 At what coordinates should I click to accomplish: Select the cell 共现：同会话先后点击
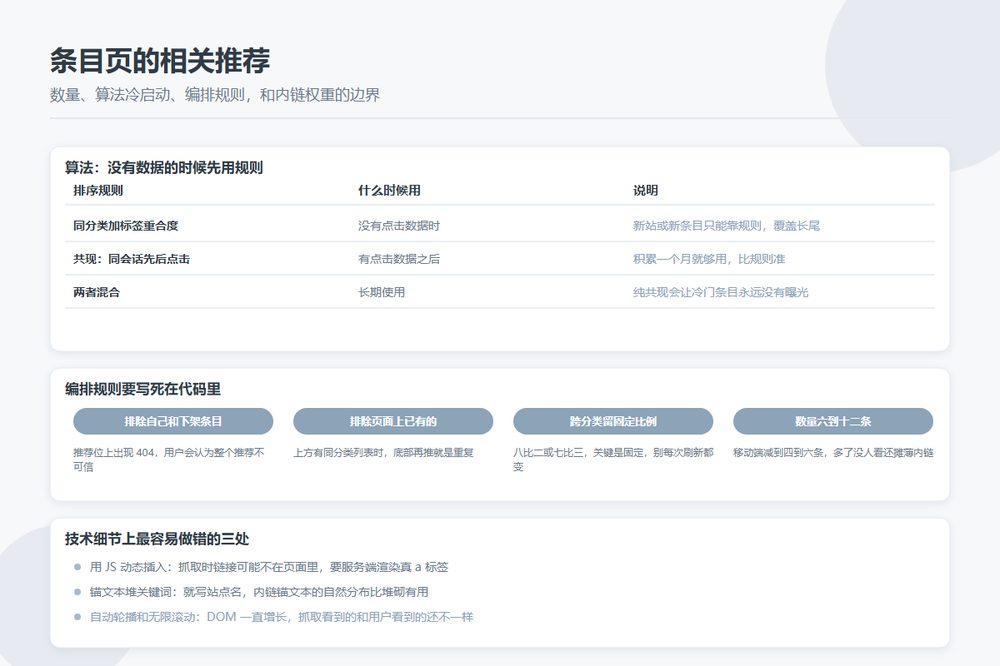coord(131,258)
